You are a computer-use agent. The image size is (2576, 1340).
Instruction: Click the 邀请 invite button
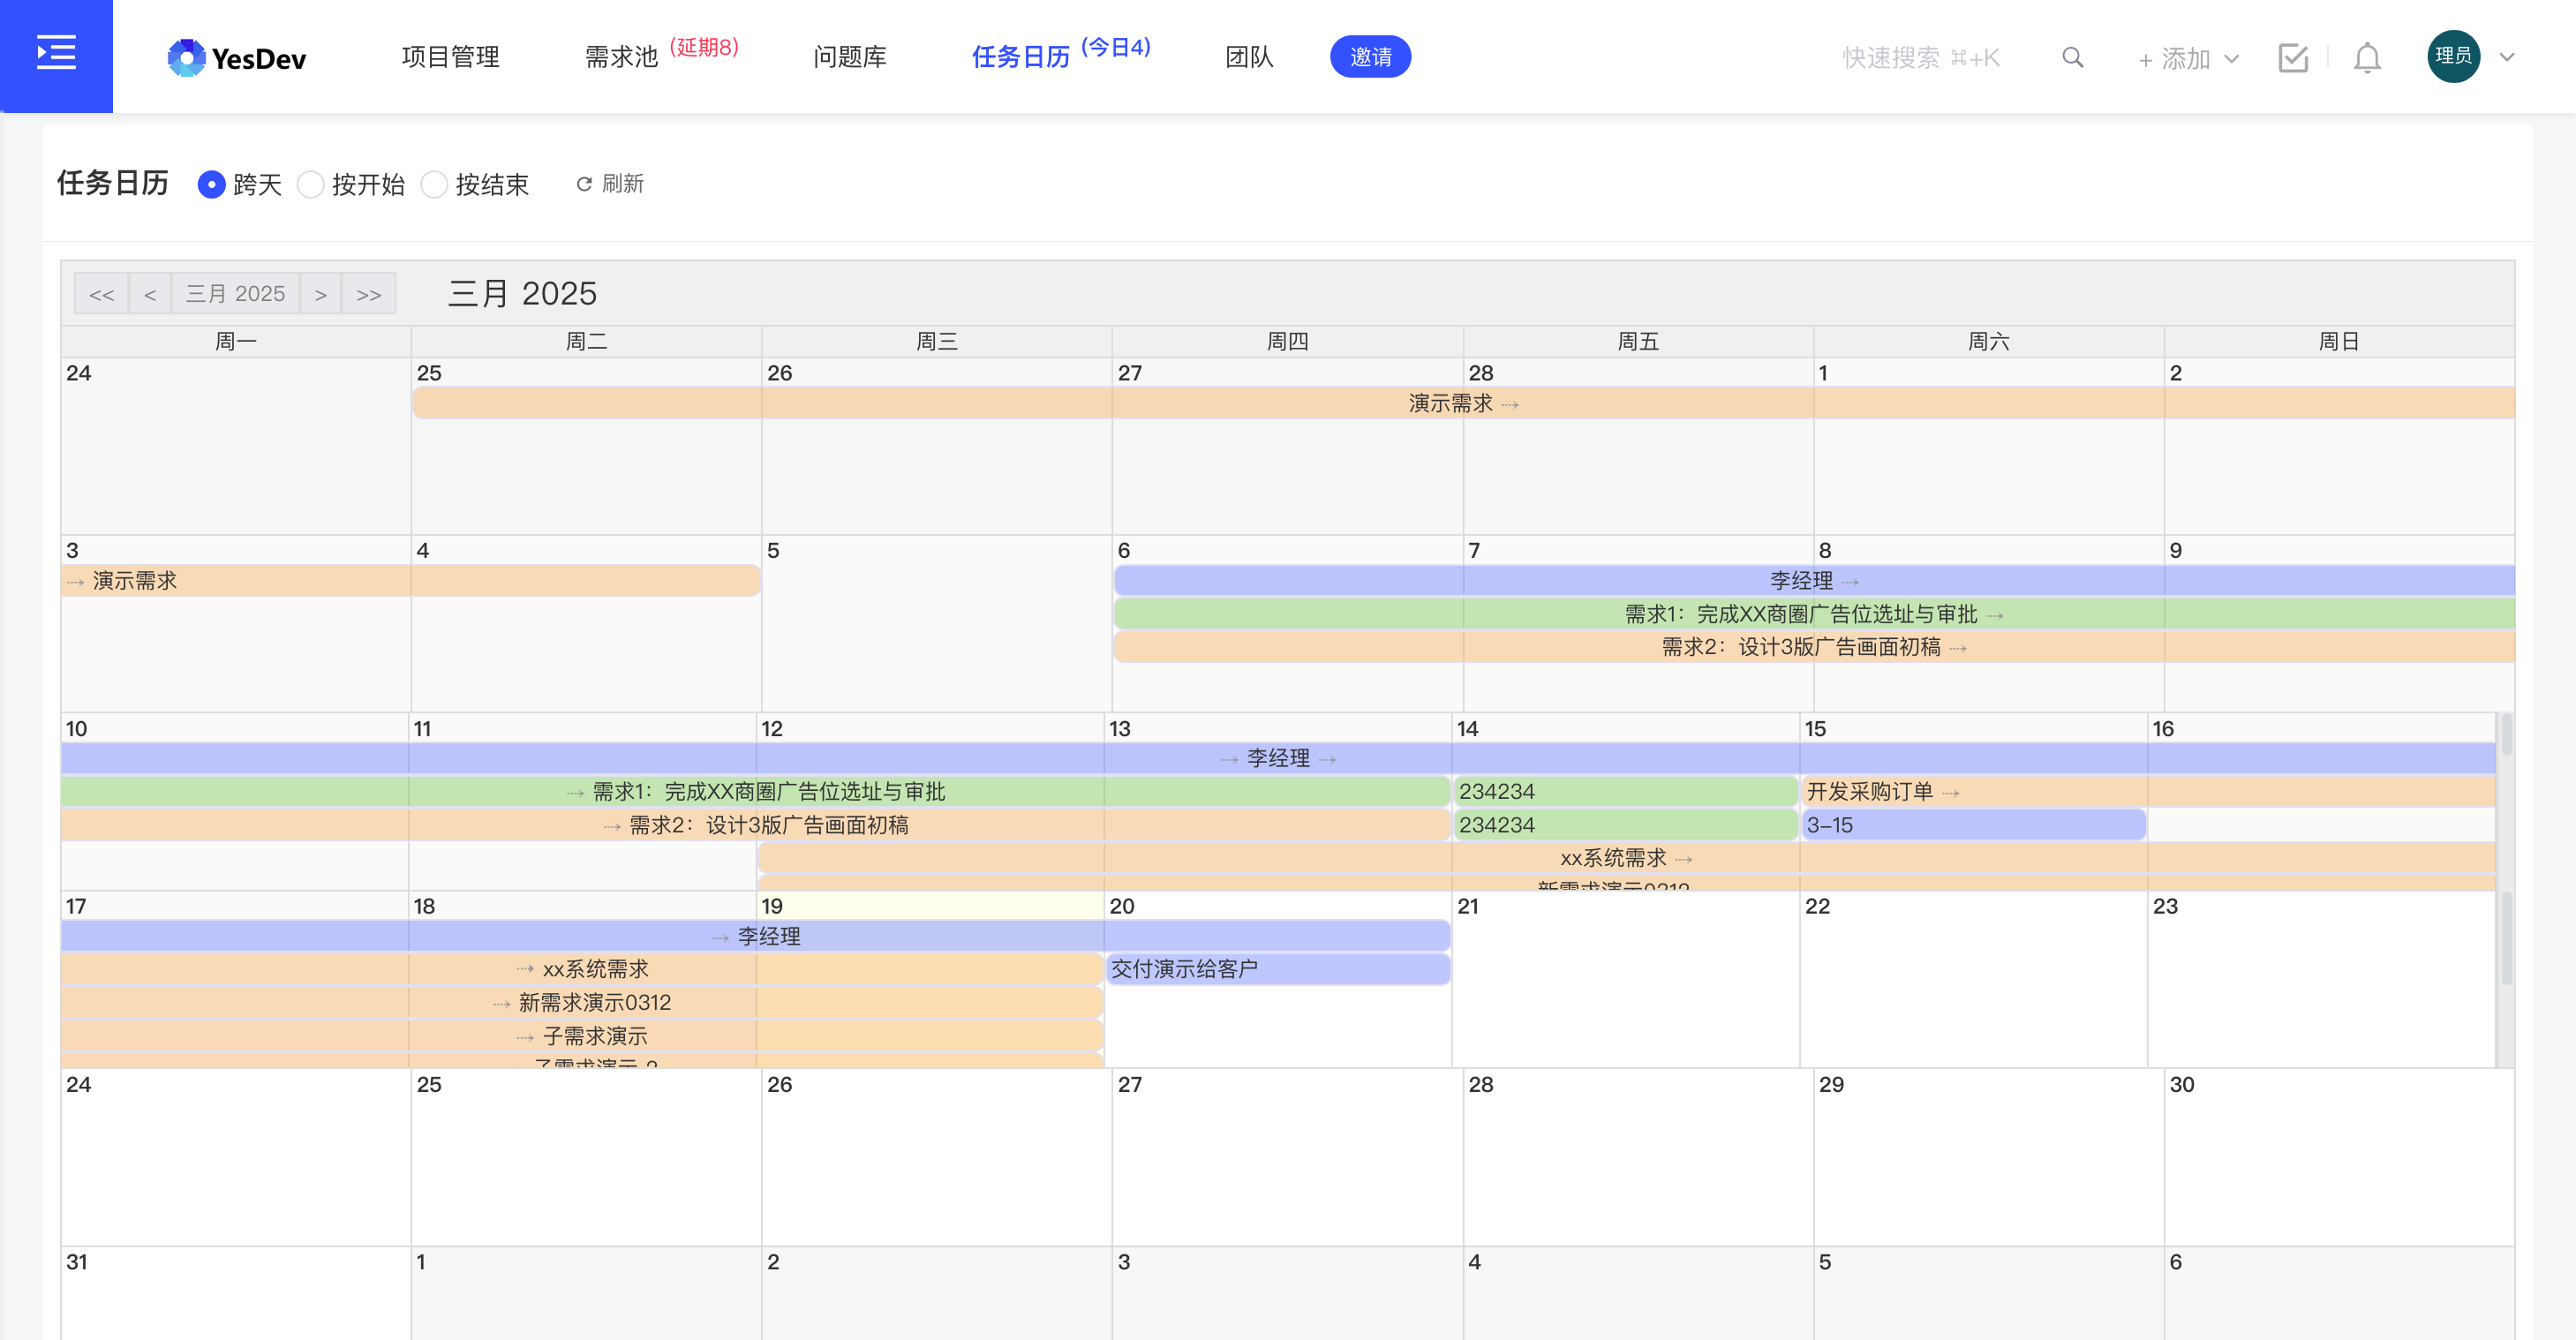click(x=1371, y=57)
